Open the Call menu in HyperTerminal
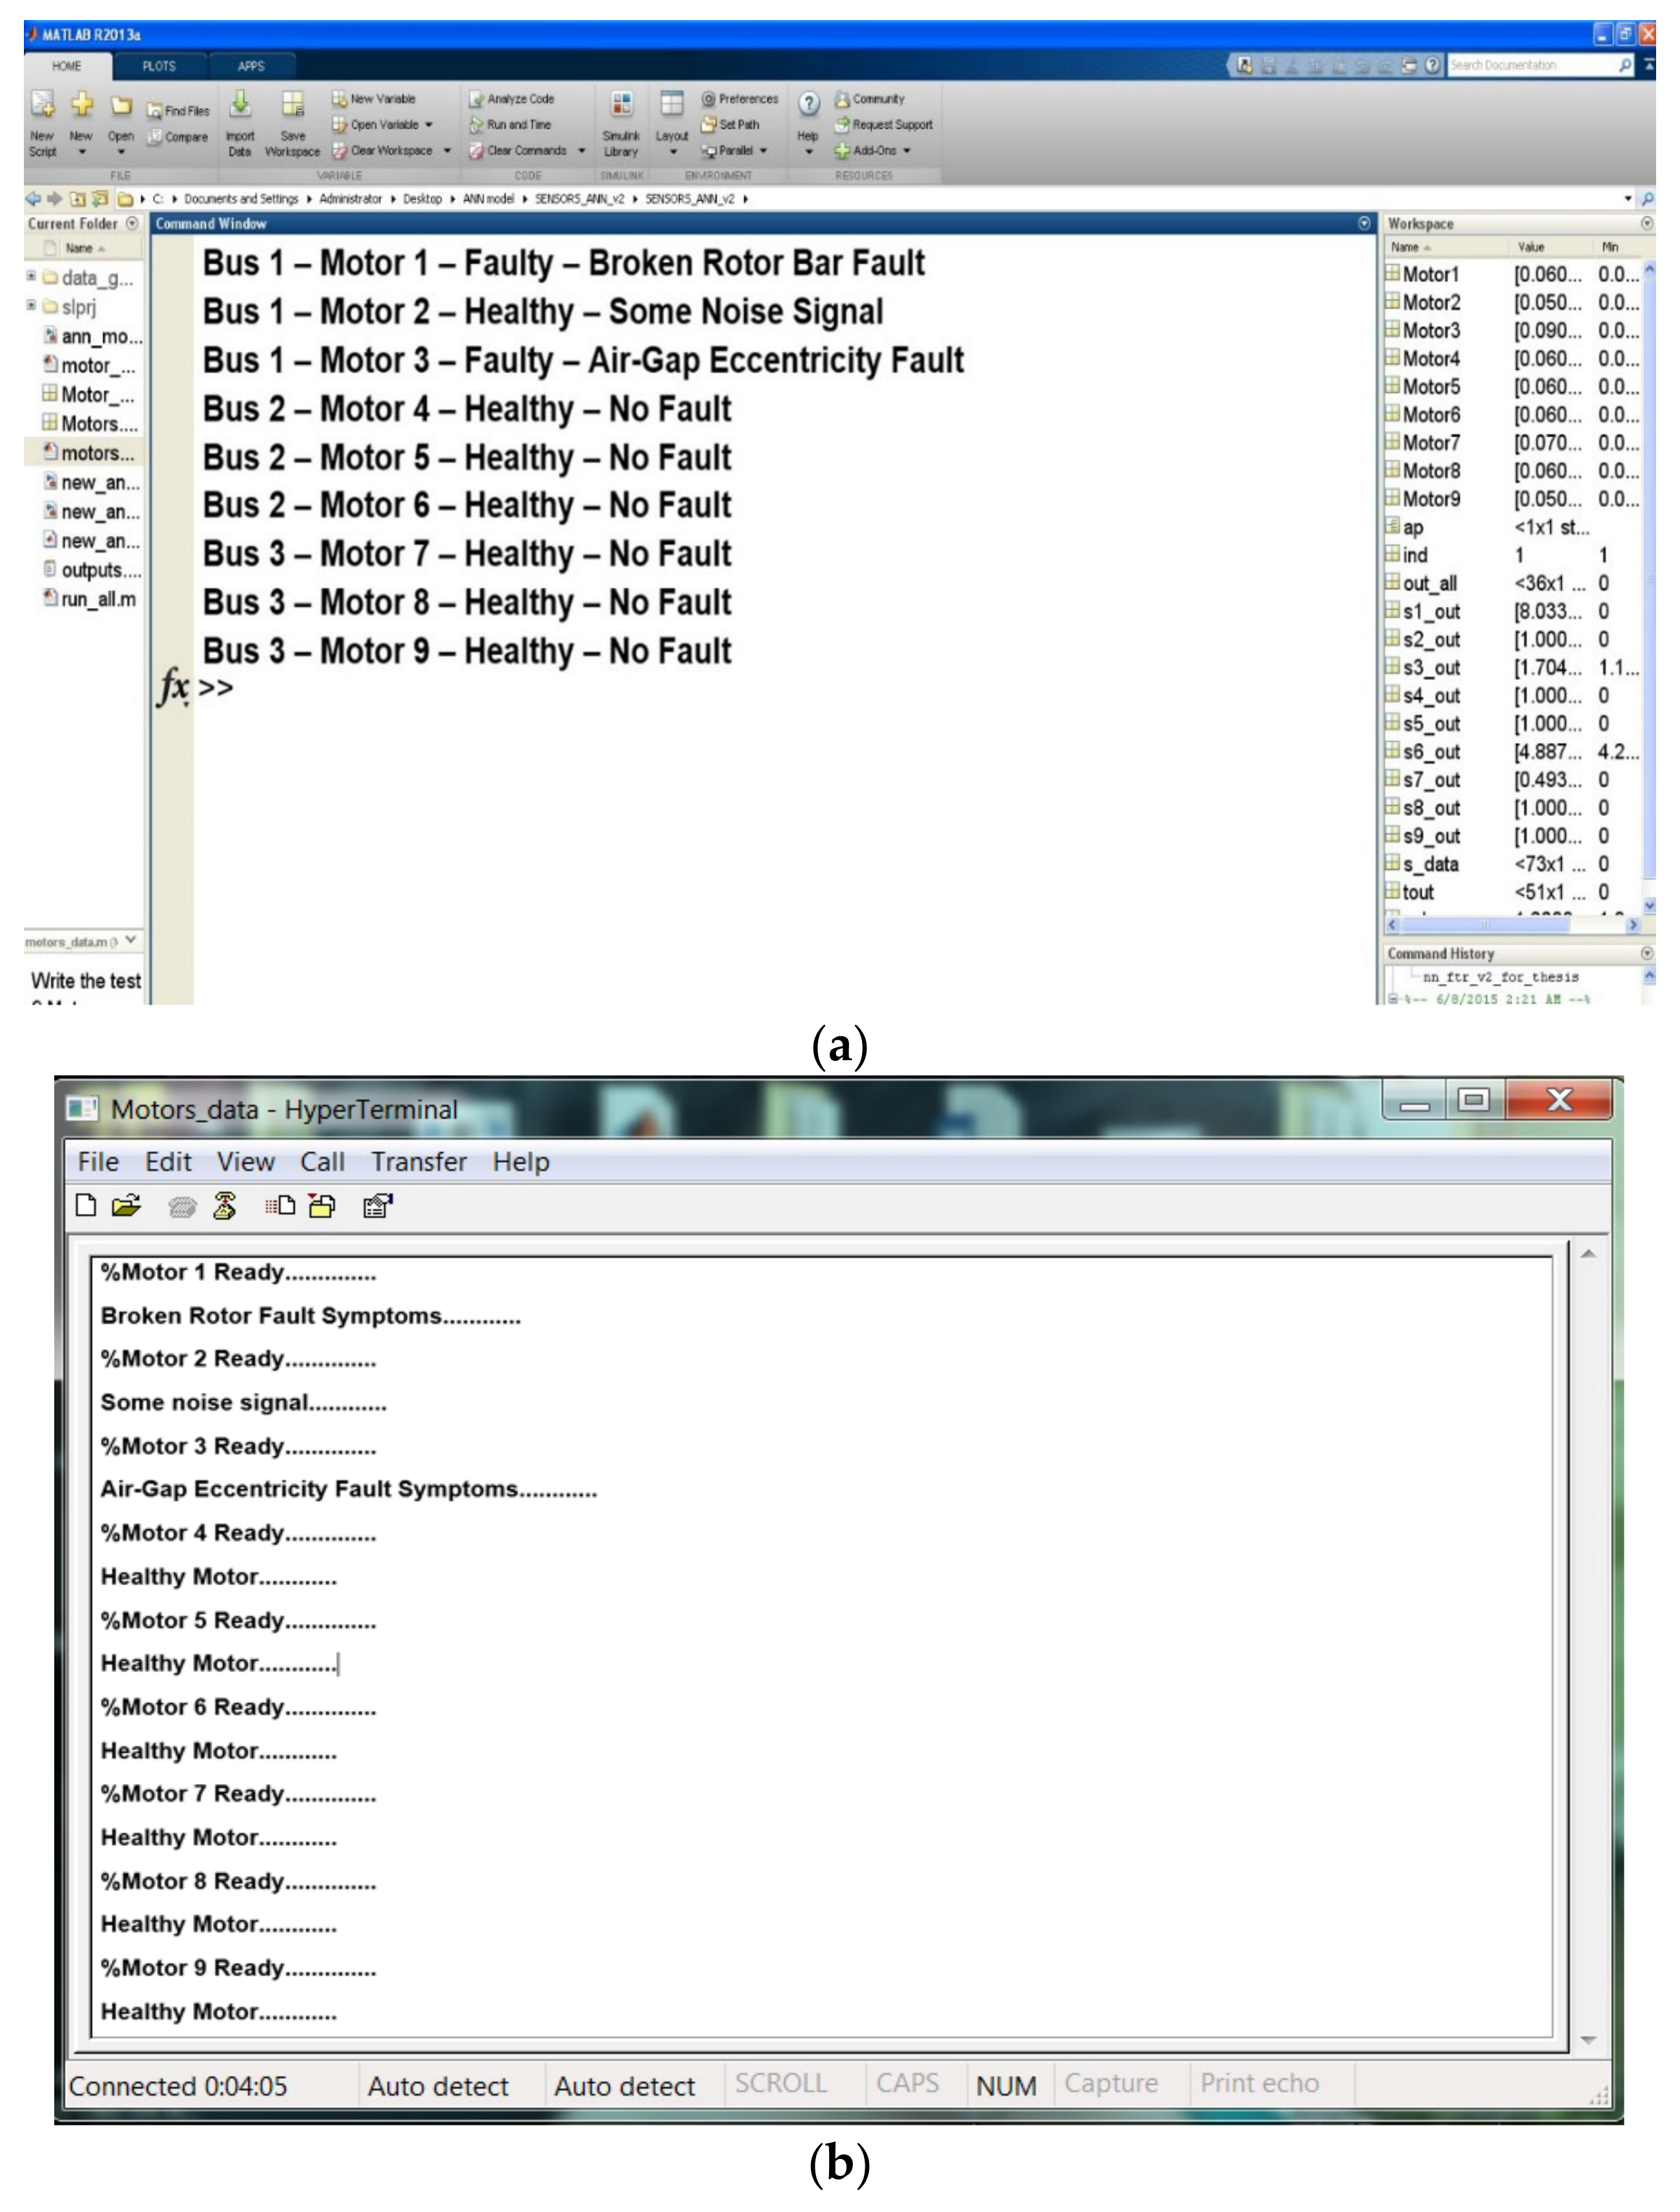 point(322,1162)
